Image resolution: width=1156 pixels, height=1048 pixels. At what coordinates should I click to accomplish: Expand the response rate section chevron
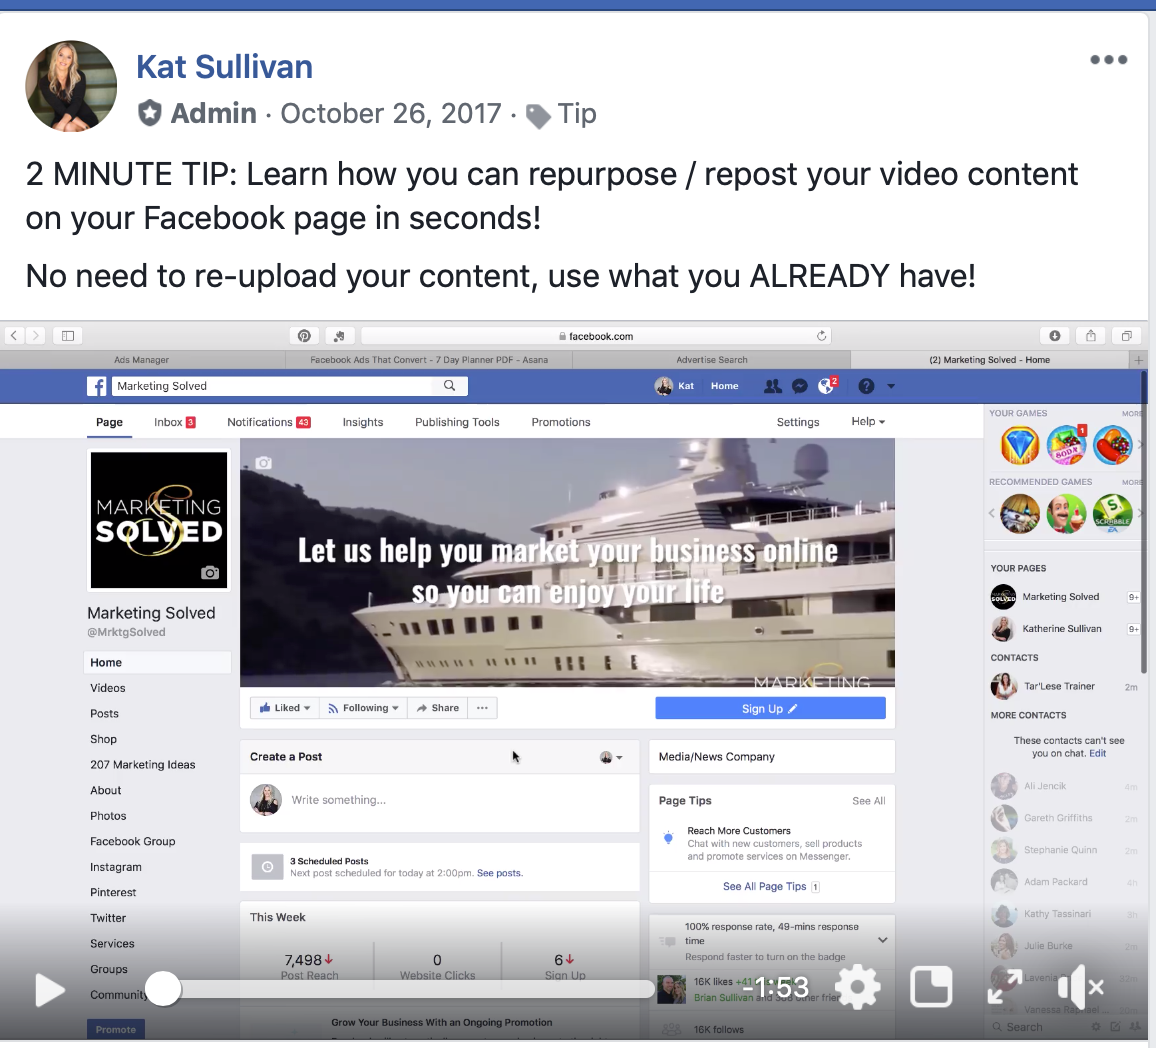click(x=882, y=940)
